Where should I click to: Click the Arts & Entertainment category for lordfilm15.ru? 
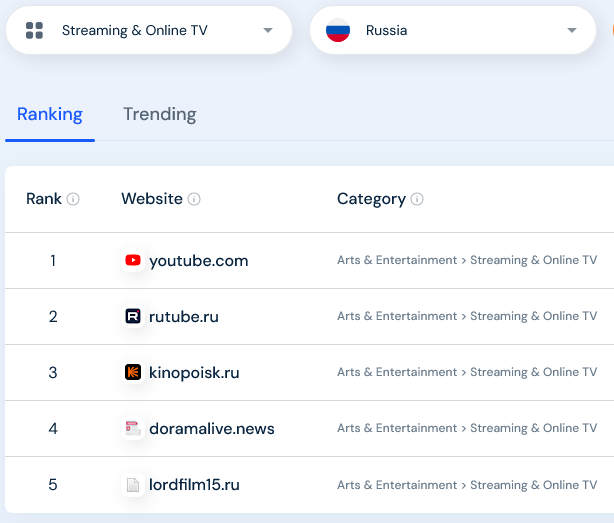tap(397, 485)
